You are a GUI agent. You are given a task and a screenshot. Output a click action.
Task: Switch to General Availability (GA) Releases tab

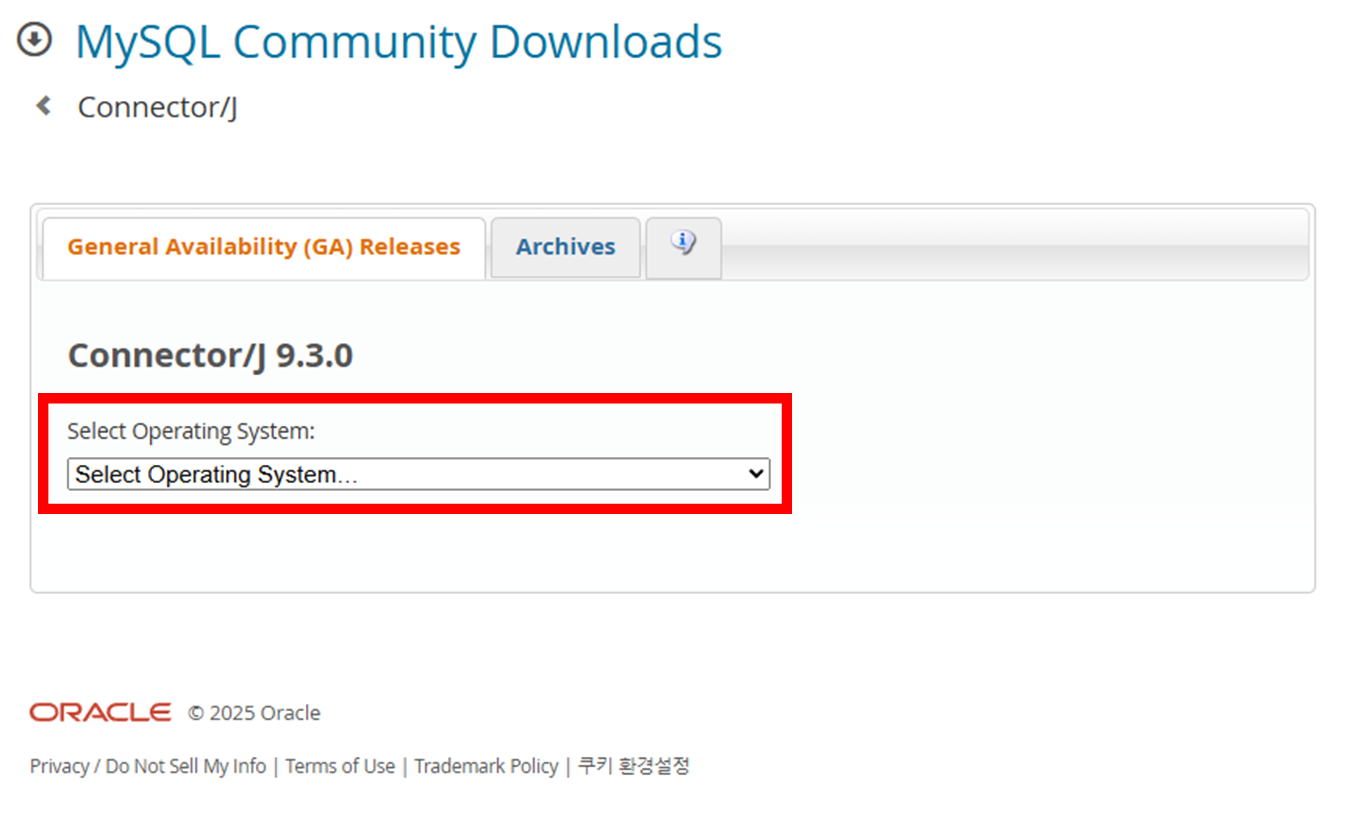[264, 247]
